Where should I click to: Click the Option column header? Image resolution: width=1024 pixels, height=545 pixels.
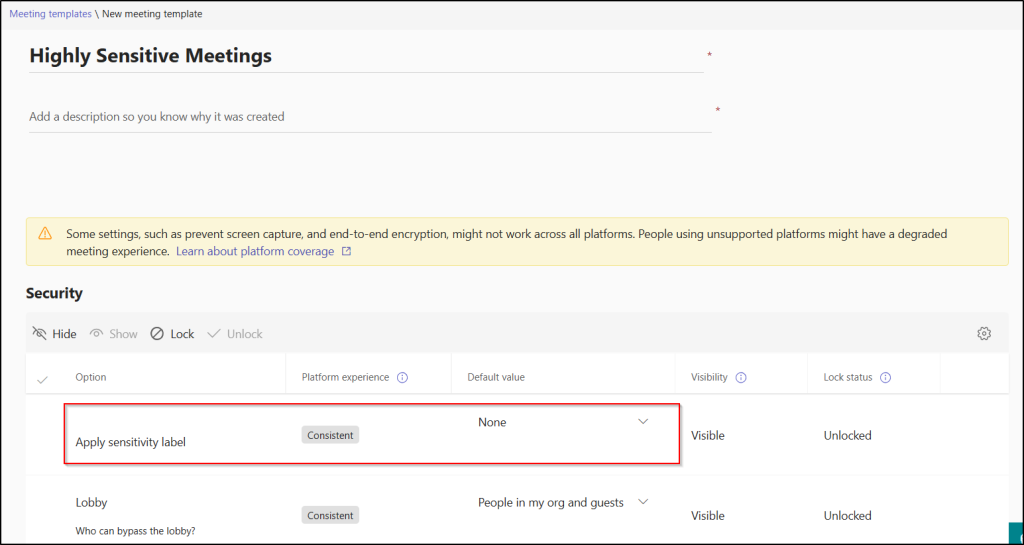(91, 377)
